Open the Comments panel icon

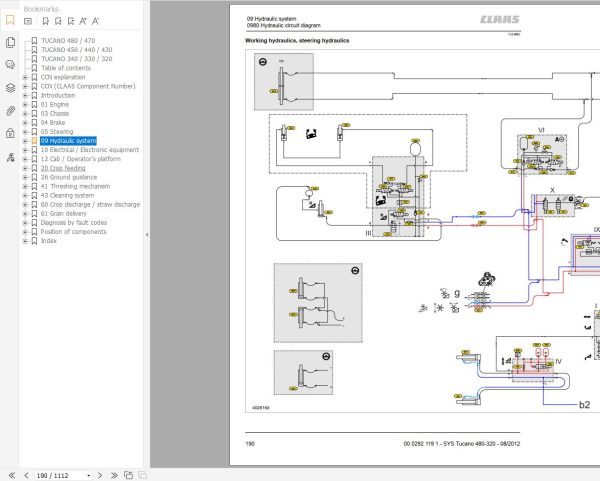pyautogui.click(x=10, y=63)
